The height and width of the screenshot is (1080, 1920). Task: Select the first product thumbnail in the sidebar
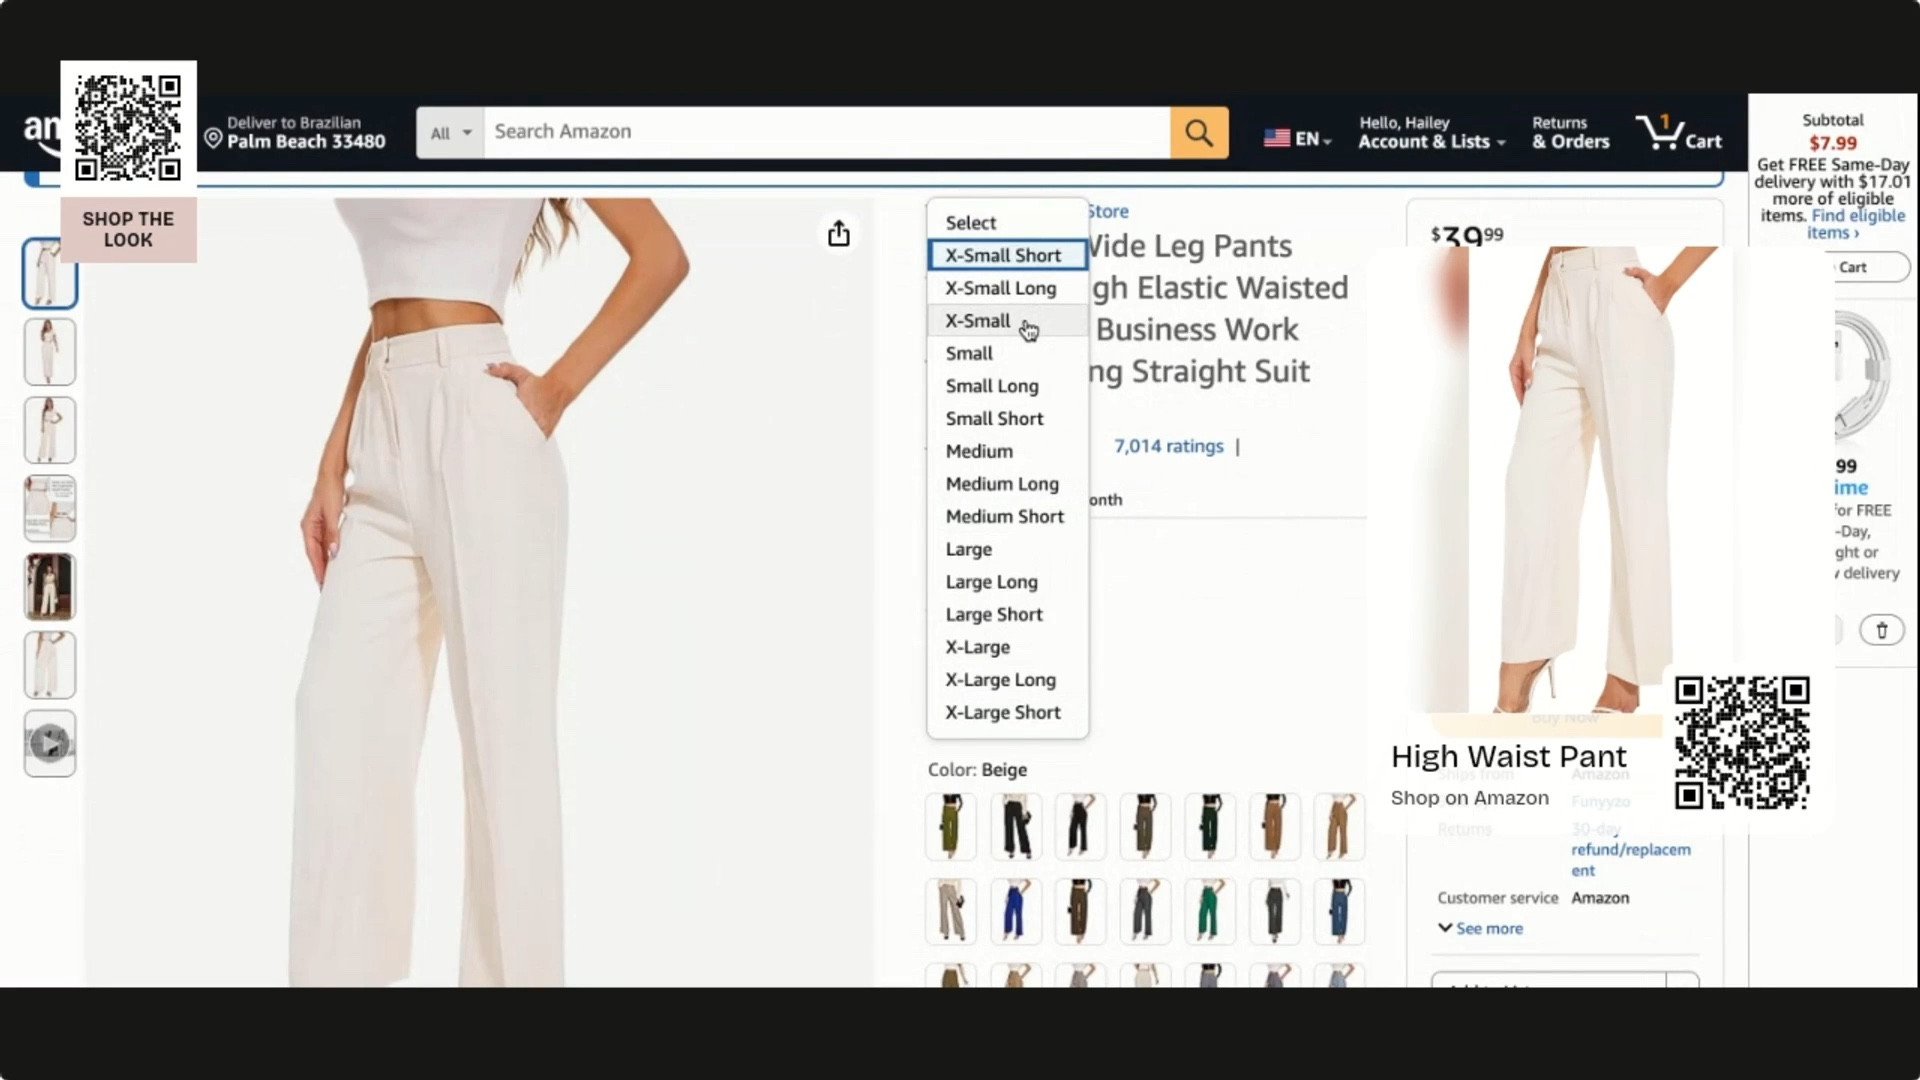49,273
